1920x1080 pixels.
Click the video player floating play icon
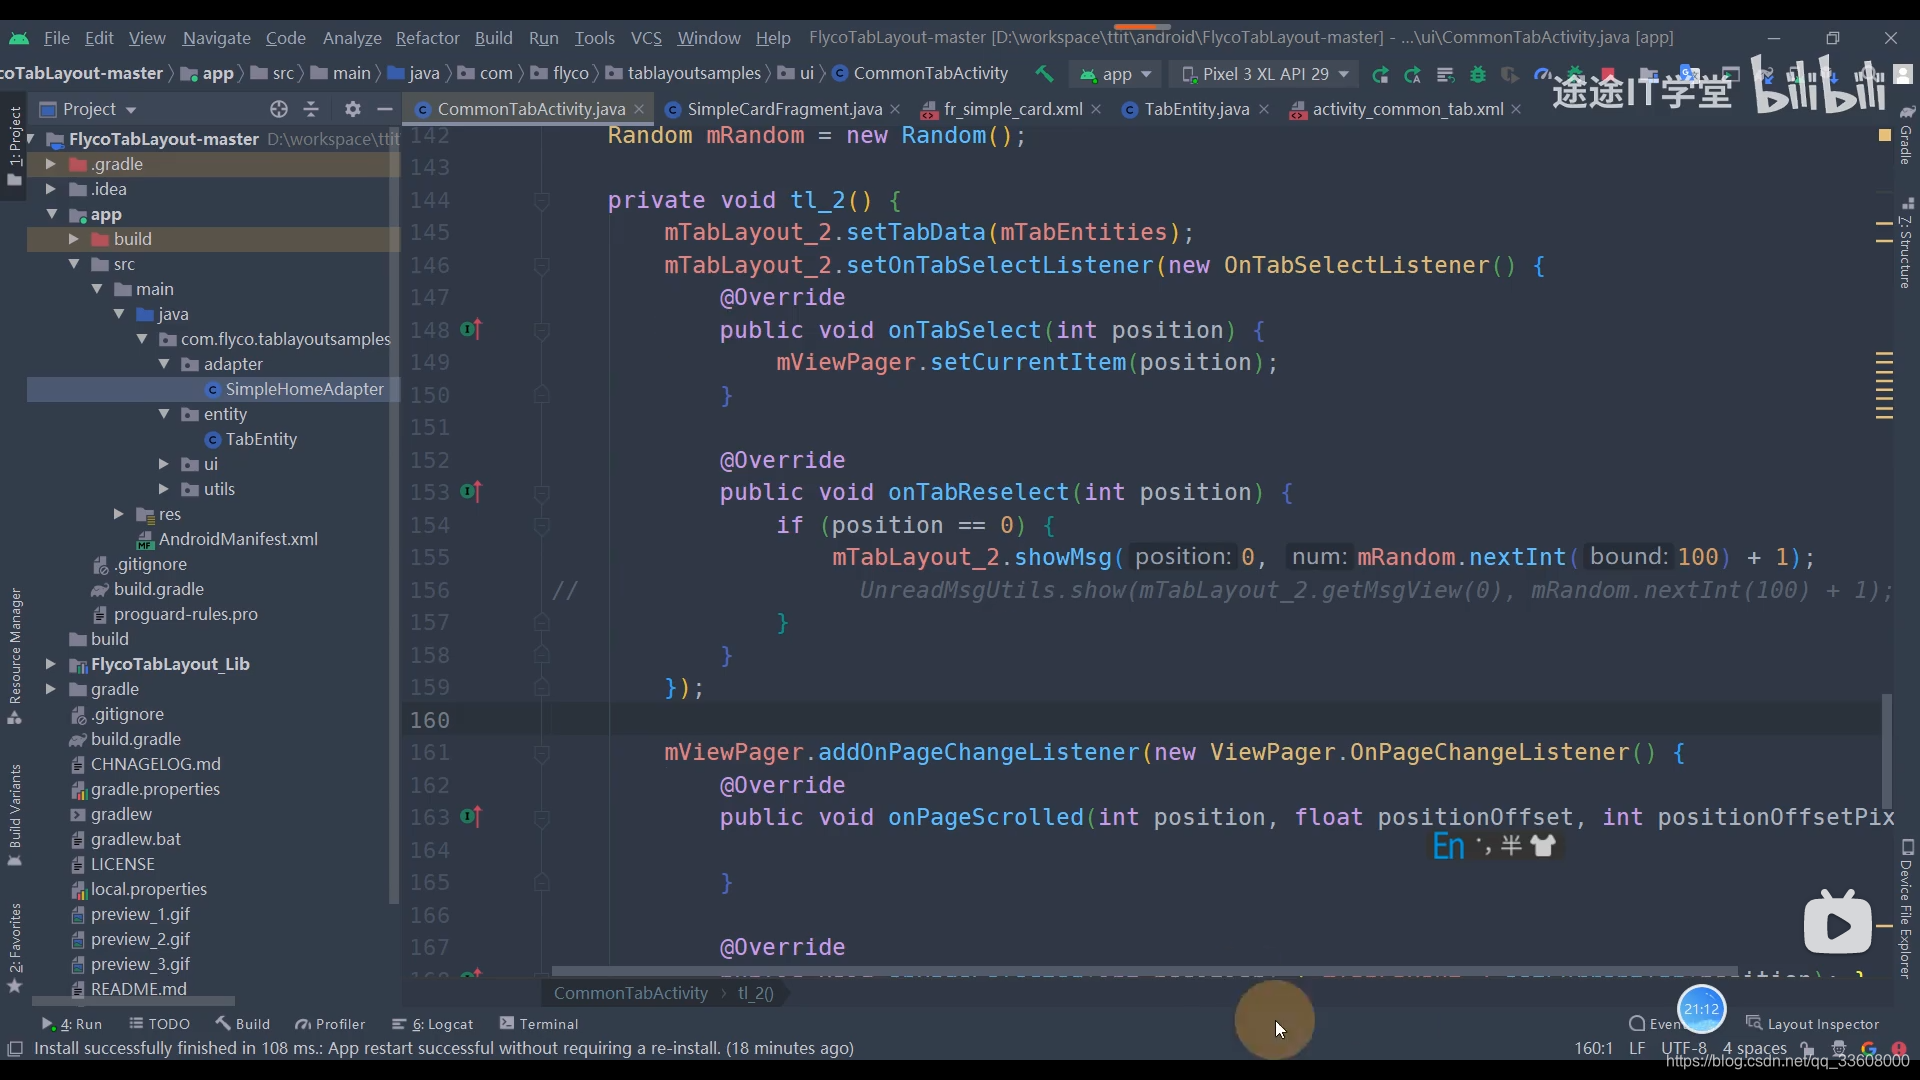1838,923
